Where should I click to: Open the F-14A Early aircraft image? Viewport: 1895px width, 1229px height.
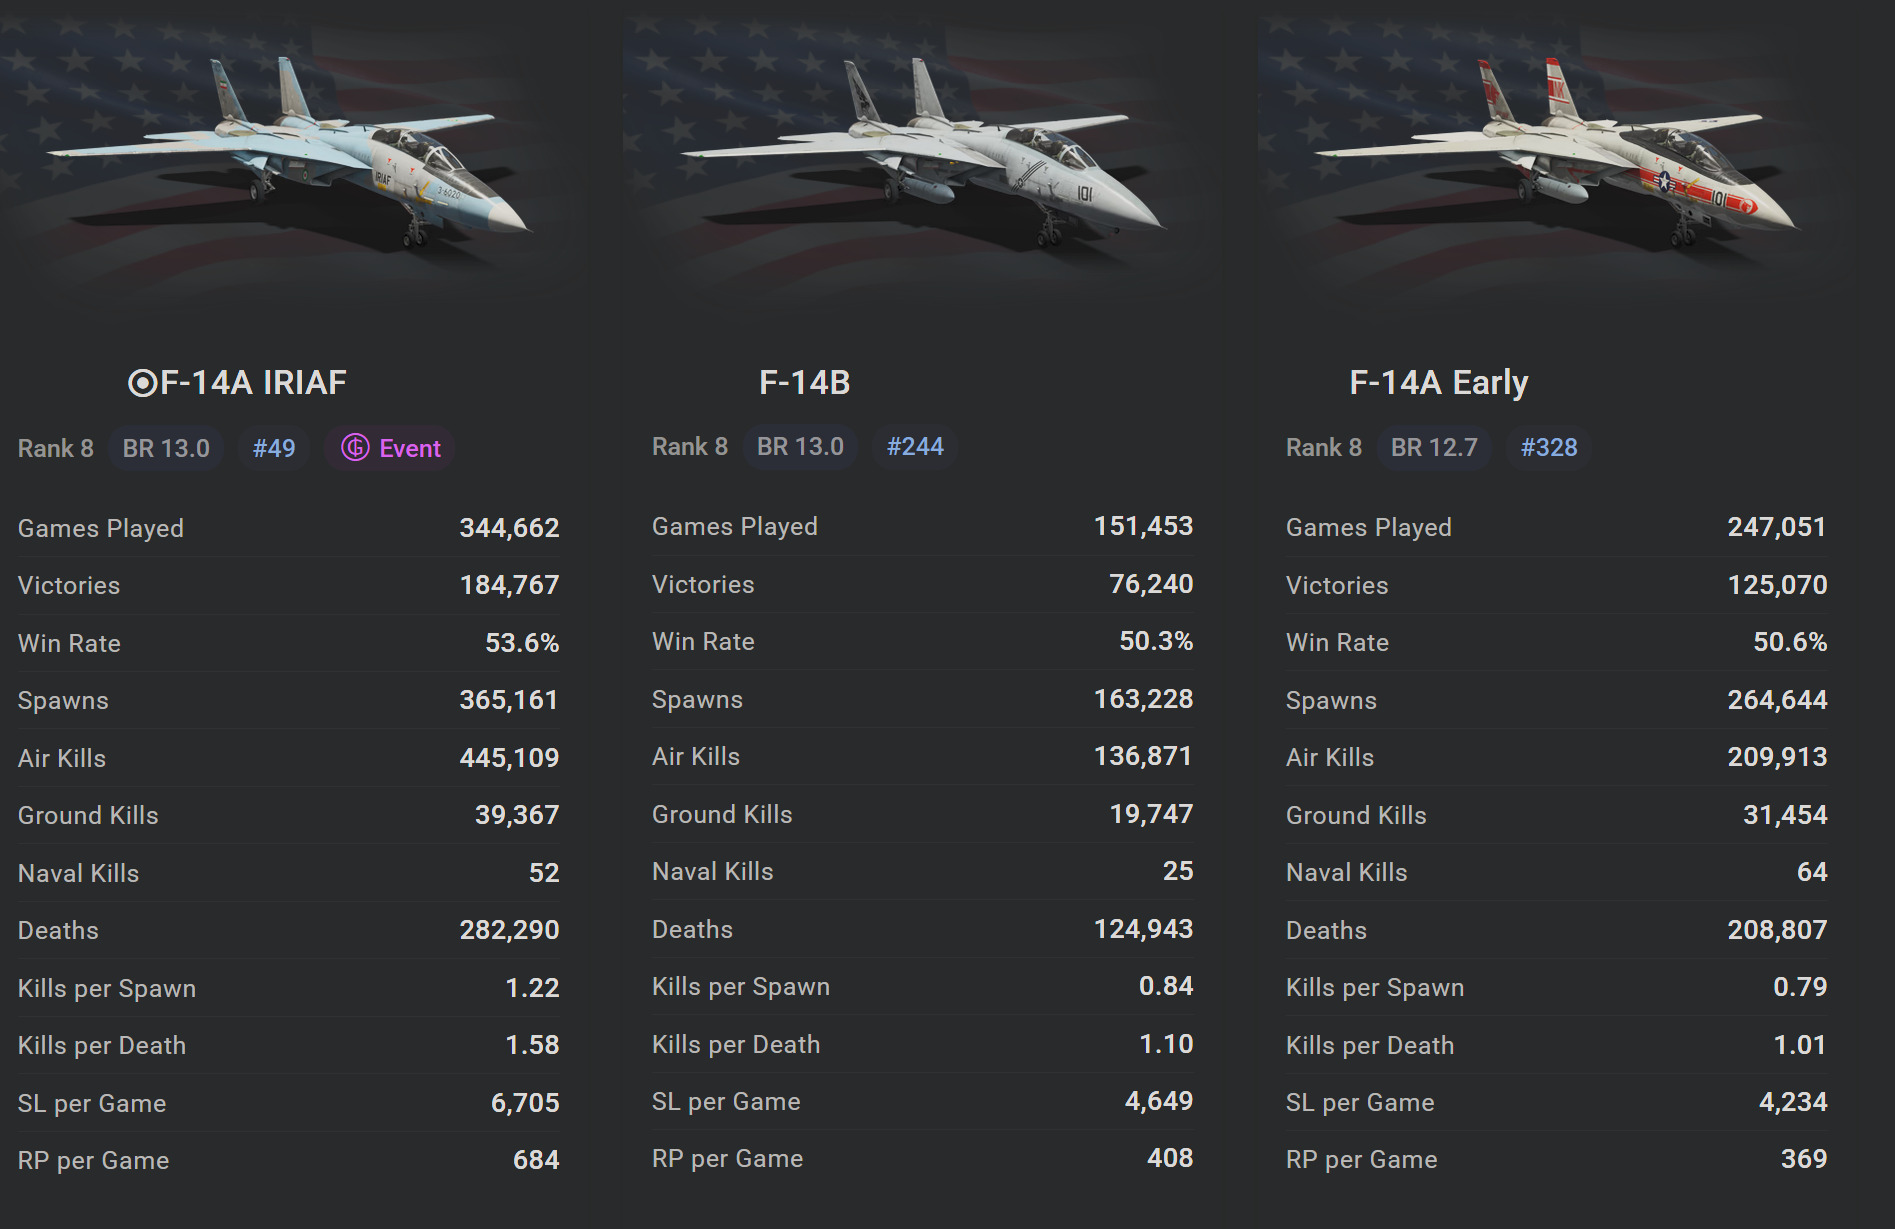(x=1556, y=155)
